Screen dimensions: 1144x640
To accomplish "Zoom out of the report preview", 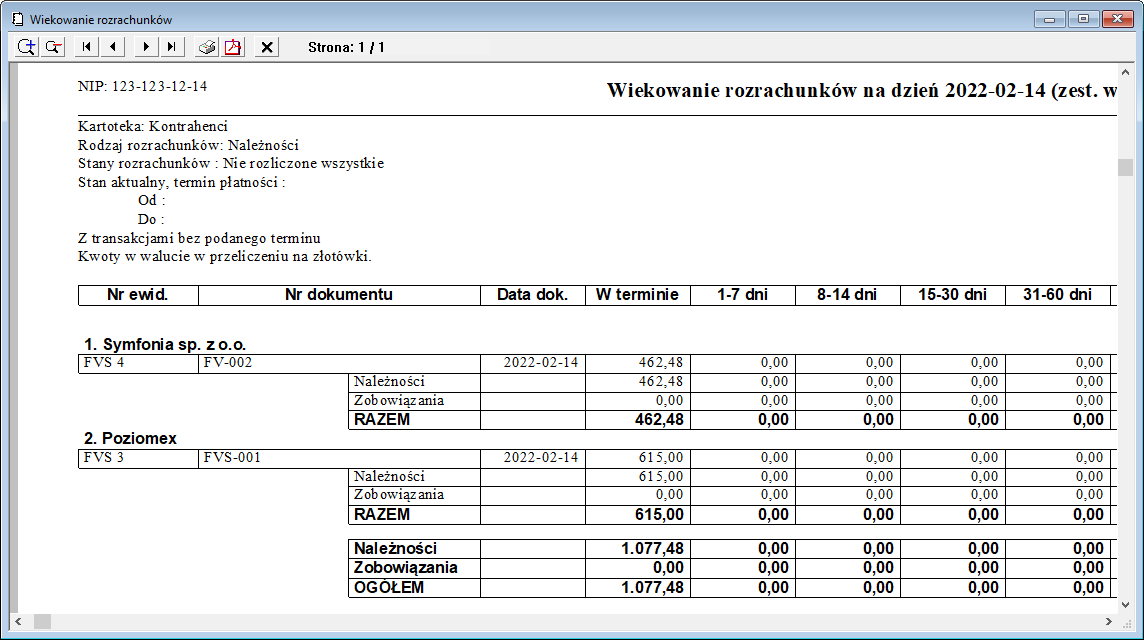I will tap(52, 47).
